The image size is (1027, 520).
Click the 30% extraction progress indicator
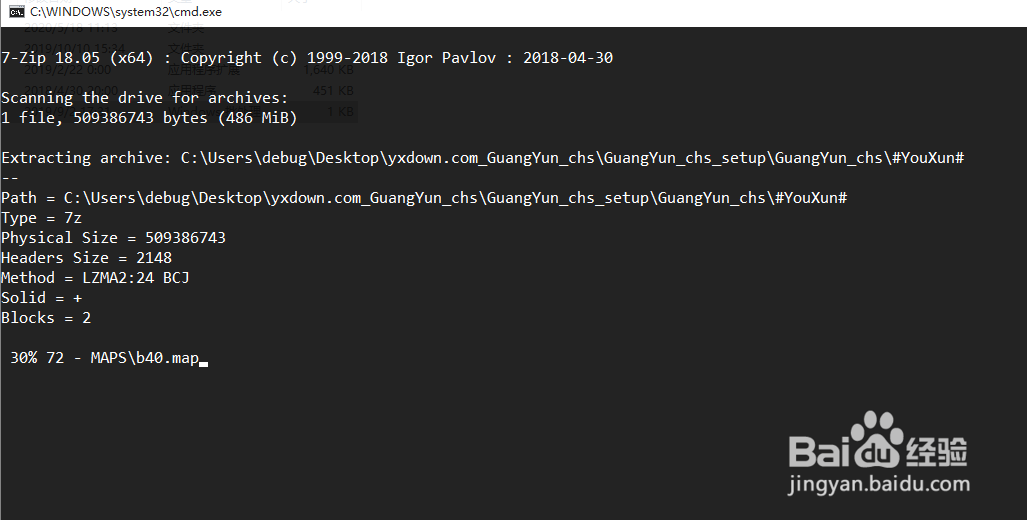point(24,358)
